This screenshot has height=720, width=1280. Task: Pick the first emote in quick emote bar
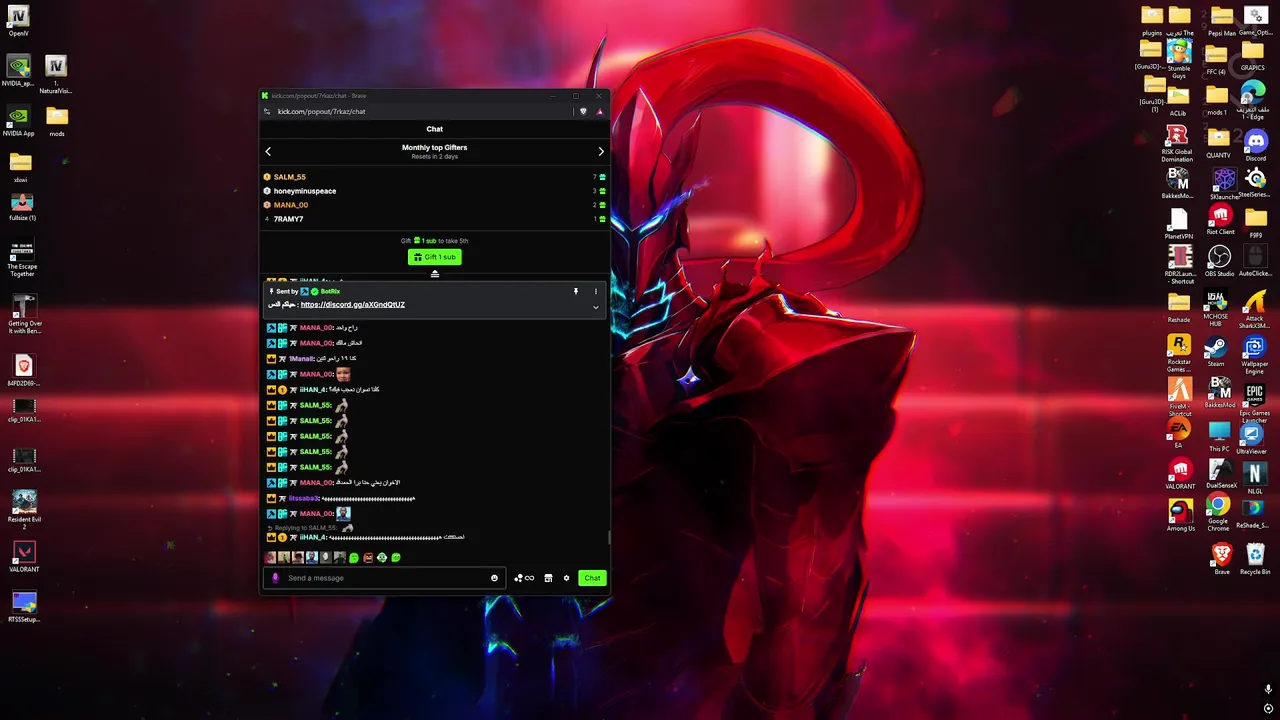click(270, 557)
